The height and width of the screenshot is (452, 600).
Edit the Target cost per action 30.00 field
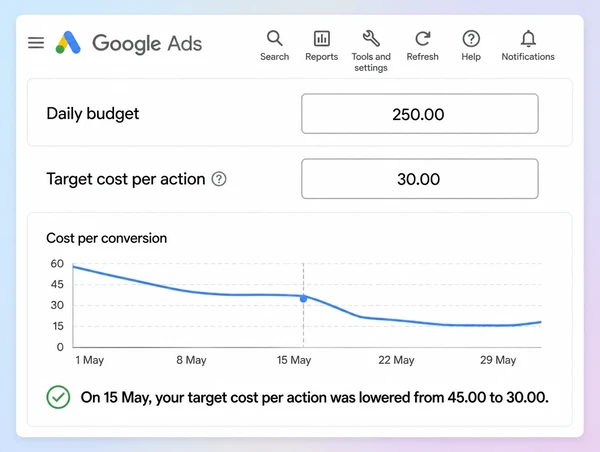[x=420, y=179]
